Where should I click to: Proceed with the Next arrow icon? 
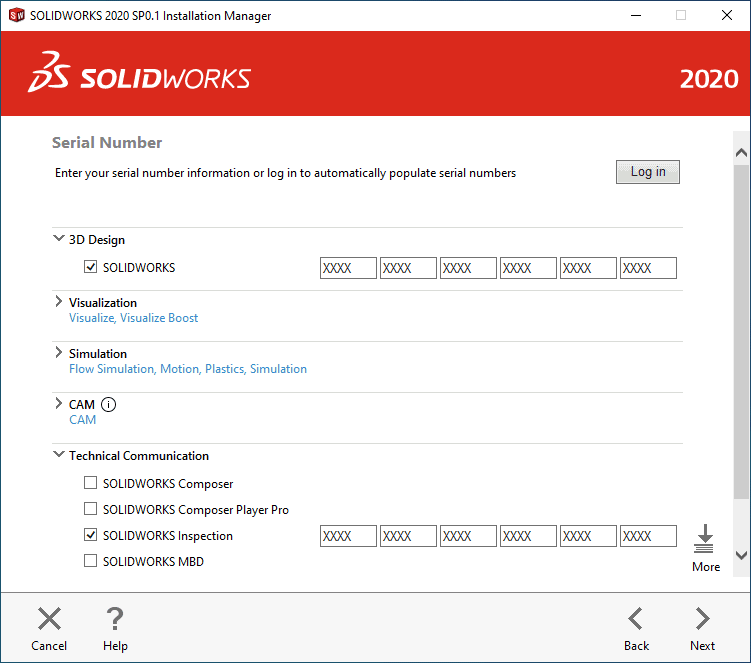click(x=702, y=619)
